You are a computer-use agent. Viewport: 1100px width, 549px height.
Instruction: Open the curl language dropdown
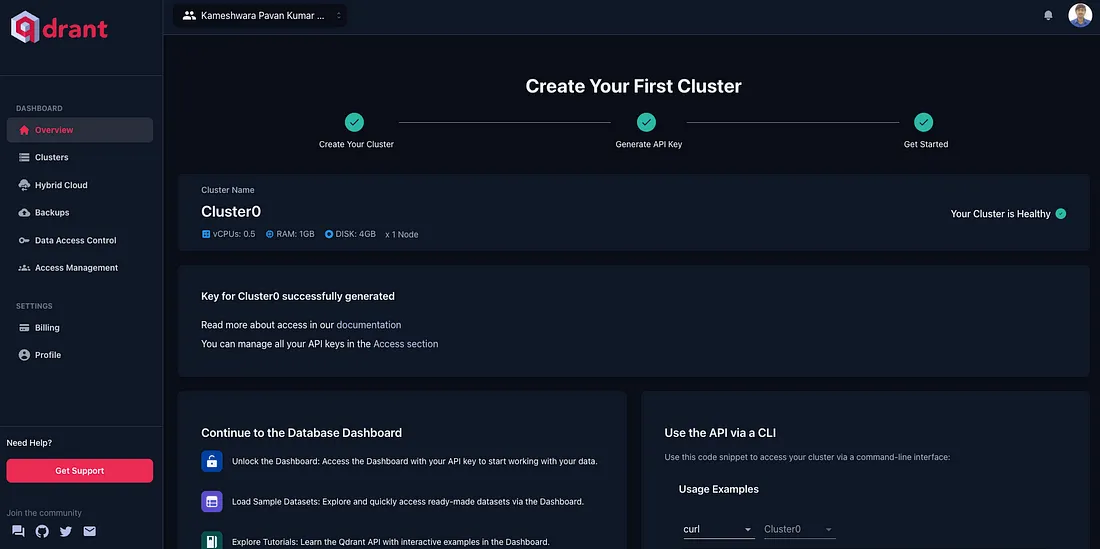(719, 529)
